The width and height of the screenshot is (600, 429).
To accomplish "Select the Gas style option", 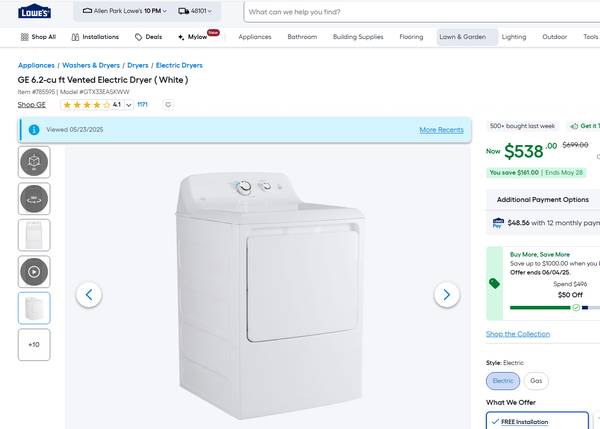I will [x=536, y=381].
